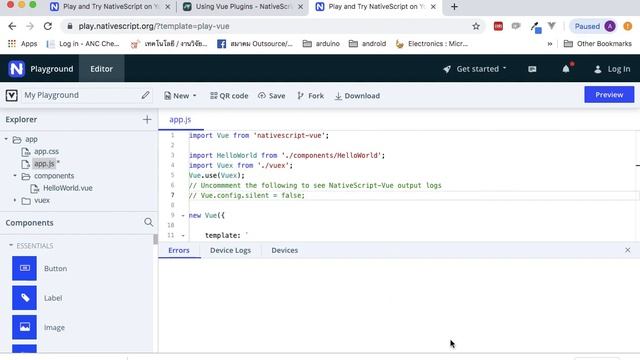Close the Using Vue Plugins tab
Image resolution: width=640 pixels, height=360 pixels.
click(300, 7)
